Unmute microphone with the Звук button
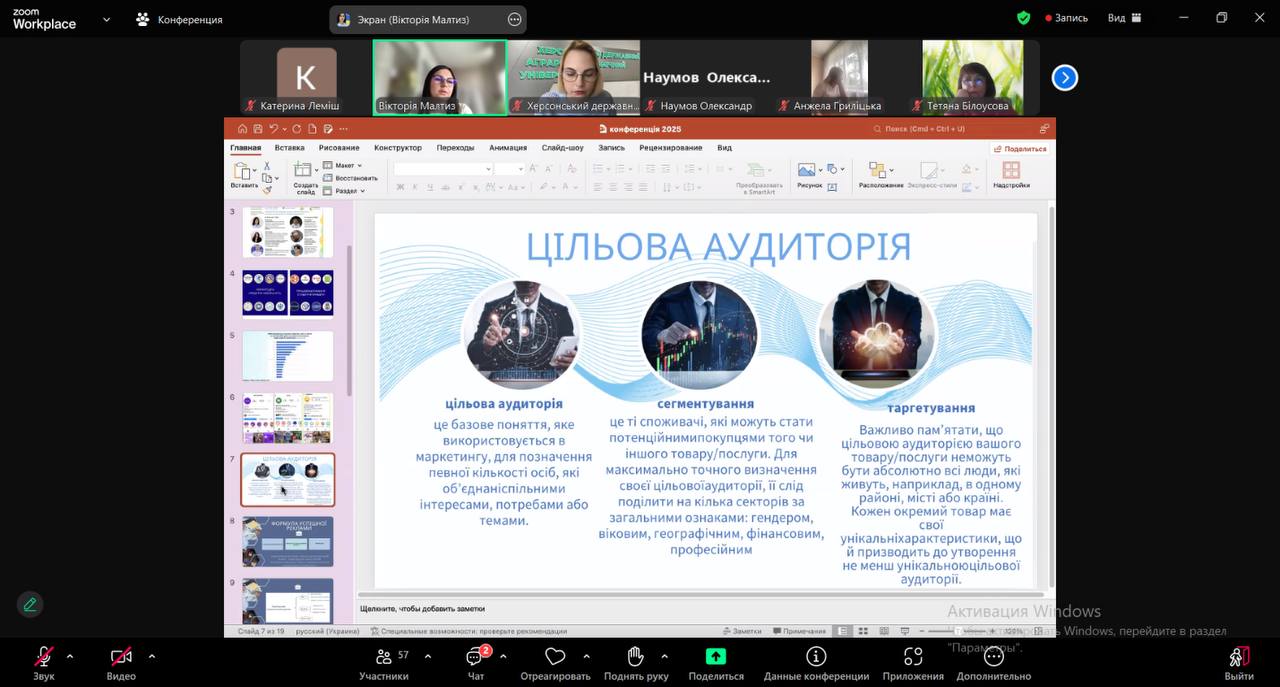The width and height of the screenshot is (1280, 687). click(44, 662)
